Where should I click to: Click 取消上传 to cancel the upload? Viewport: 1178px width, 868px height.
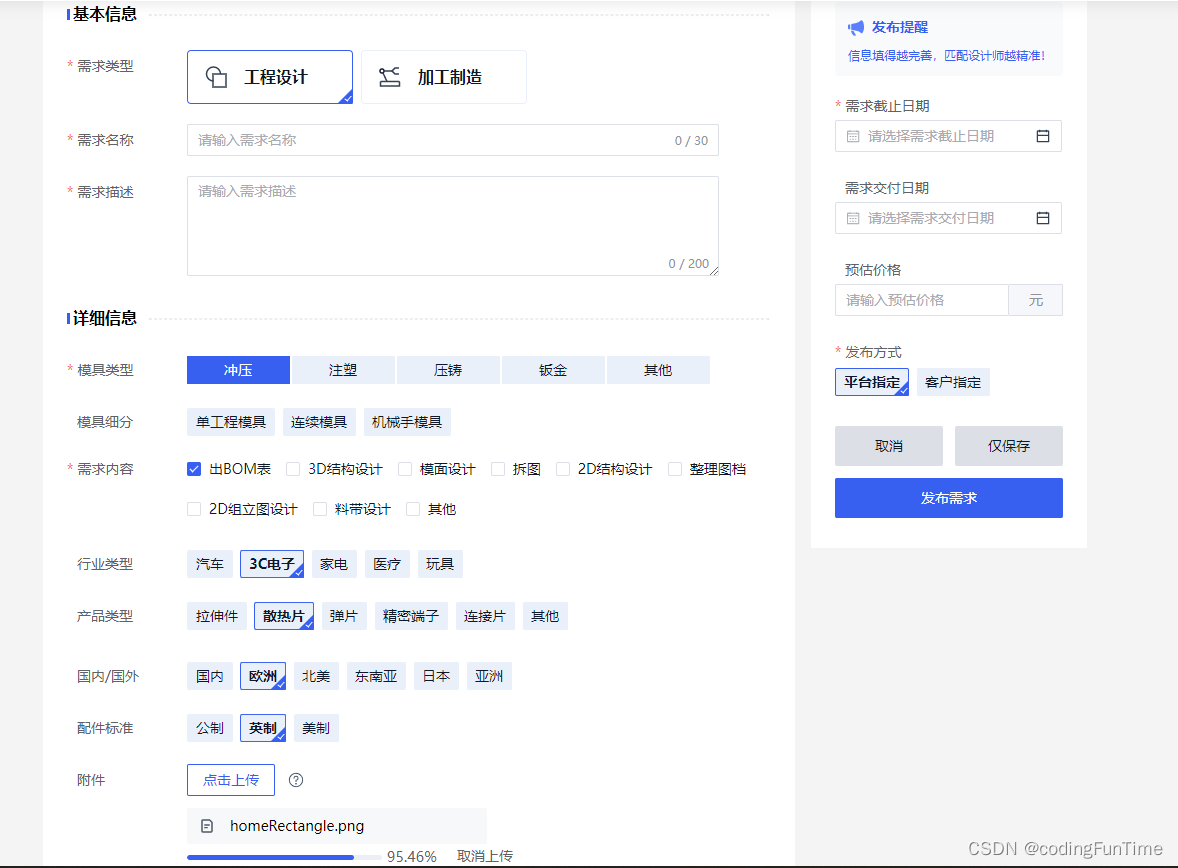coord(485,856)
